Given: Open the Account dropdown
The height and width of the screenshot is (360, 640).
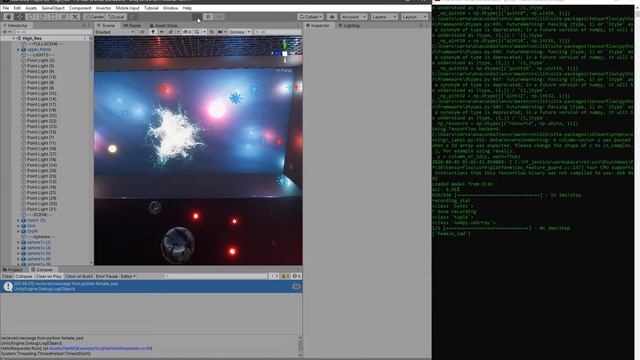Looking at the screenshot, I should pos(353,17).
